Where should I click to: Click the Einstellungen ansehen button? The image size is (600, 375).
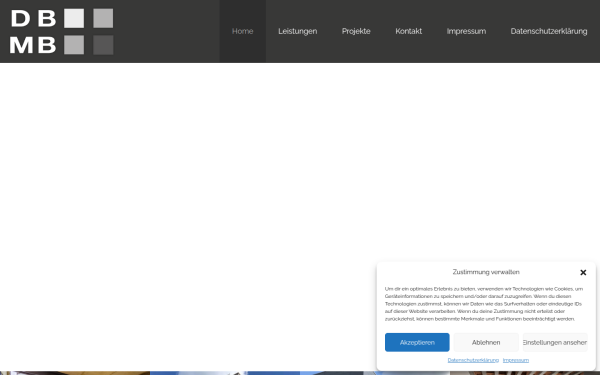[555, 342]
